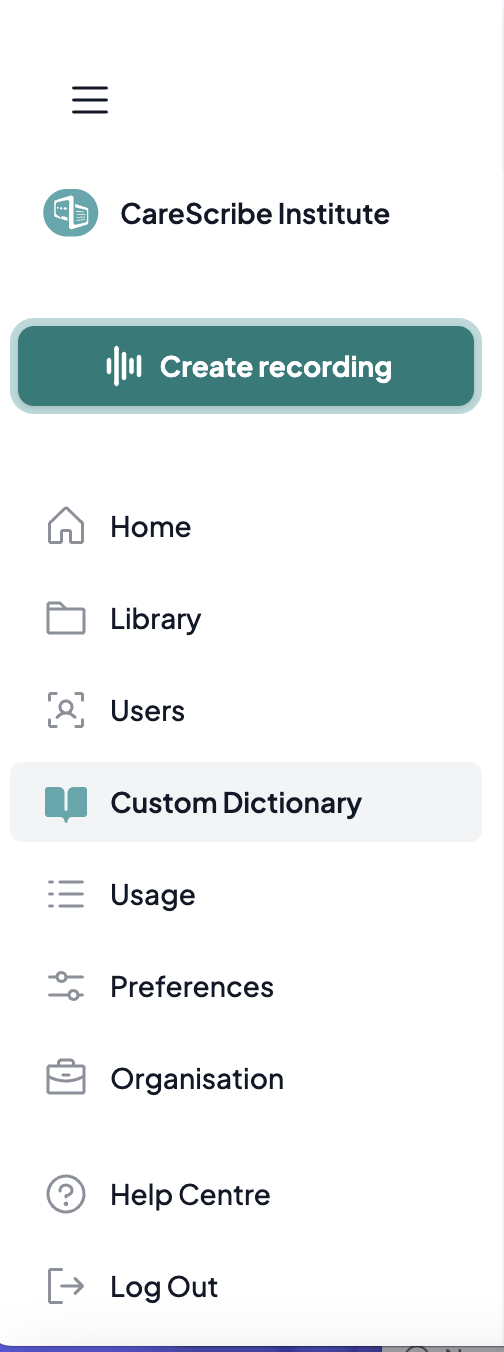Image resolution: width=504 pixels, height=1352 pixels.
Task: Click the Organisation briefcase icon
Action: pyautogui.click(x=66, y=1078)
